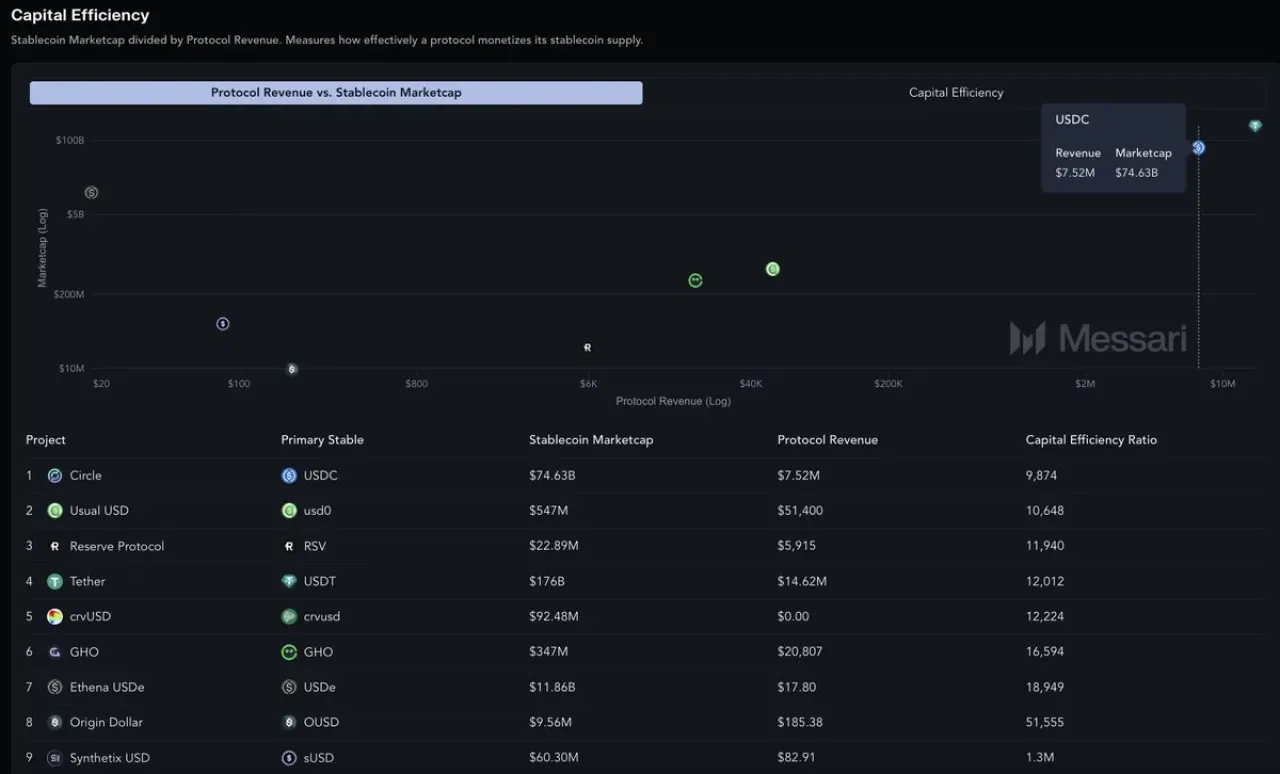This screenshot has width=1280, height=774.
Task: Click the $14.62M protocol revenue value
Action: click(802, 582)
